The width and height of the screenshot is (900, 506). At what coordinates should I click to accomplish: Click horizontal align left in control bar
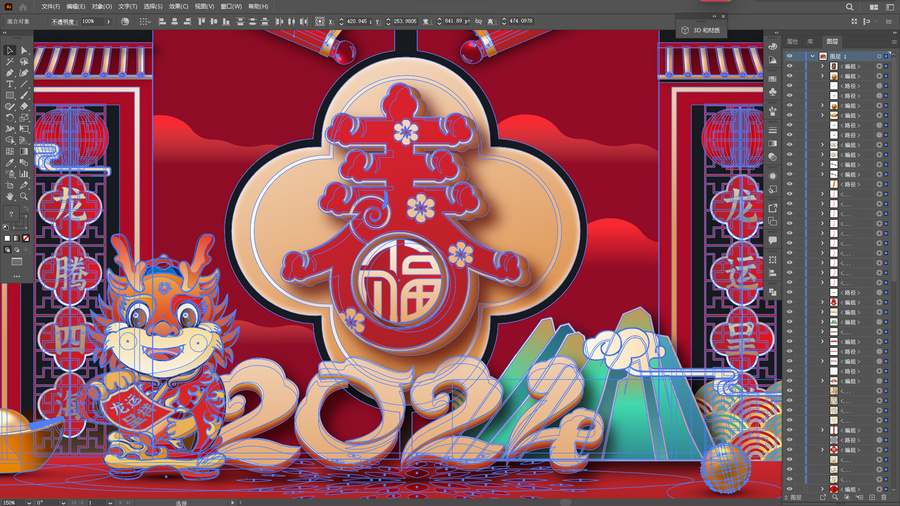[162, 21]
